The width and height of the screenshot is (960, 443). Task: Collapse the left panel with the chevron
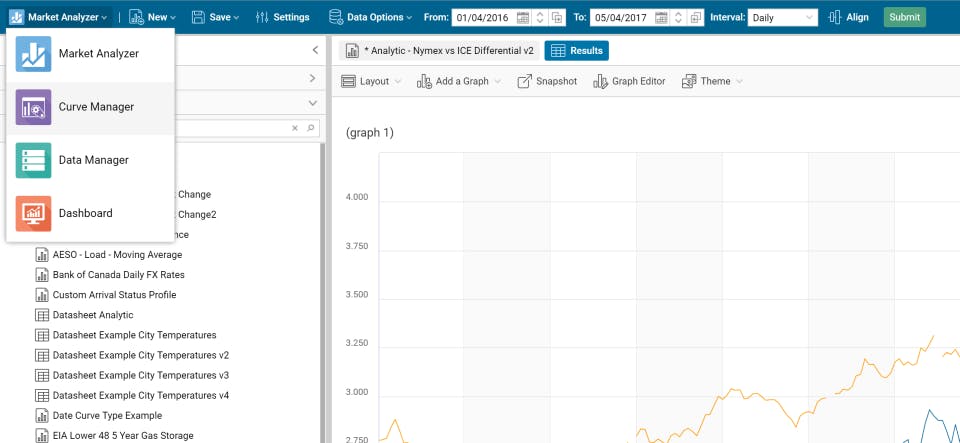point(315,50)
